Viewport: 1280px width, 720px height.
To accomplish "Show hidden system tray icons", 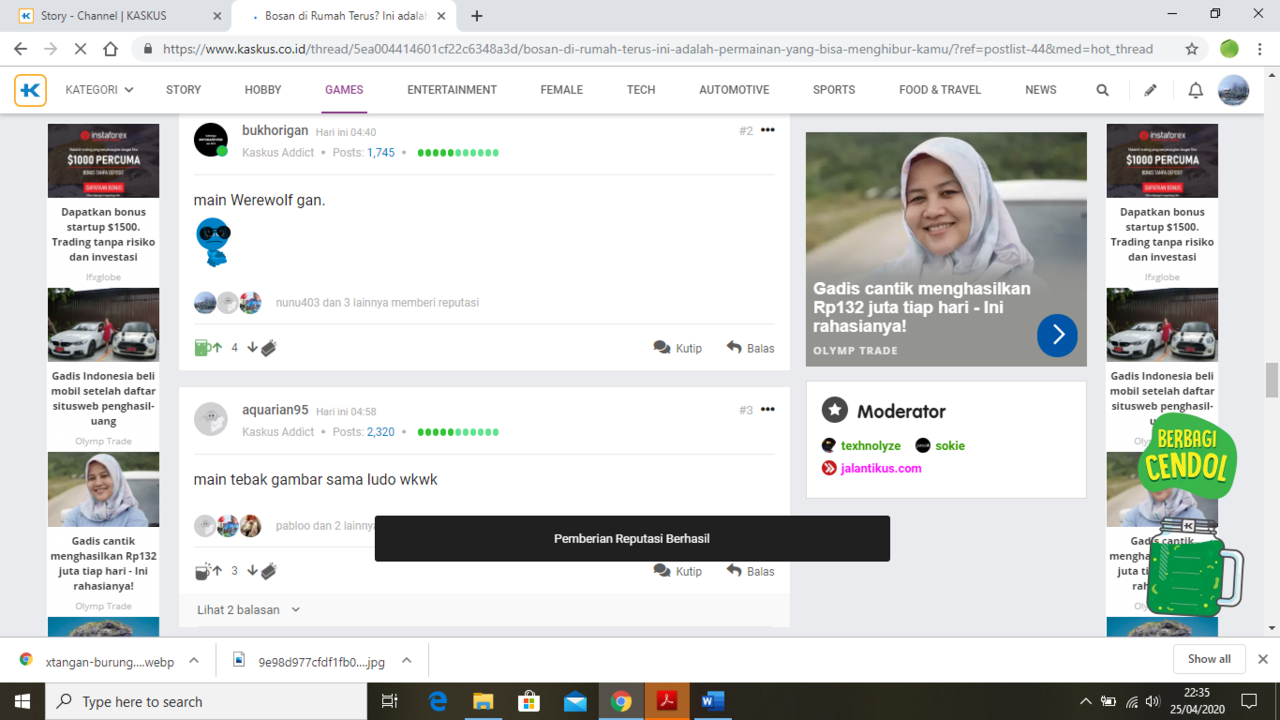I will coord(1086,702).
